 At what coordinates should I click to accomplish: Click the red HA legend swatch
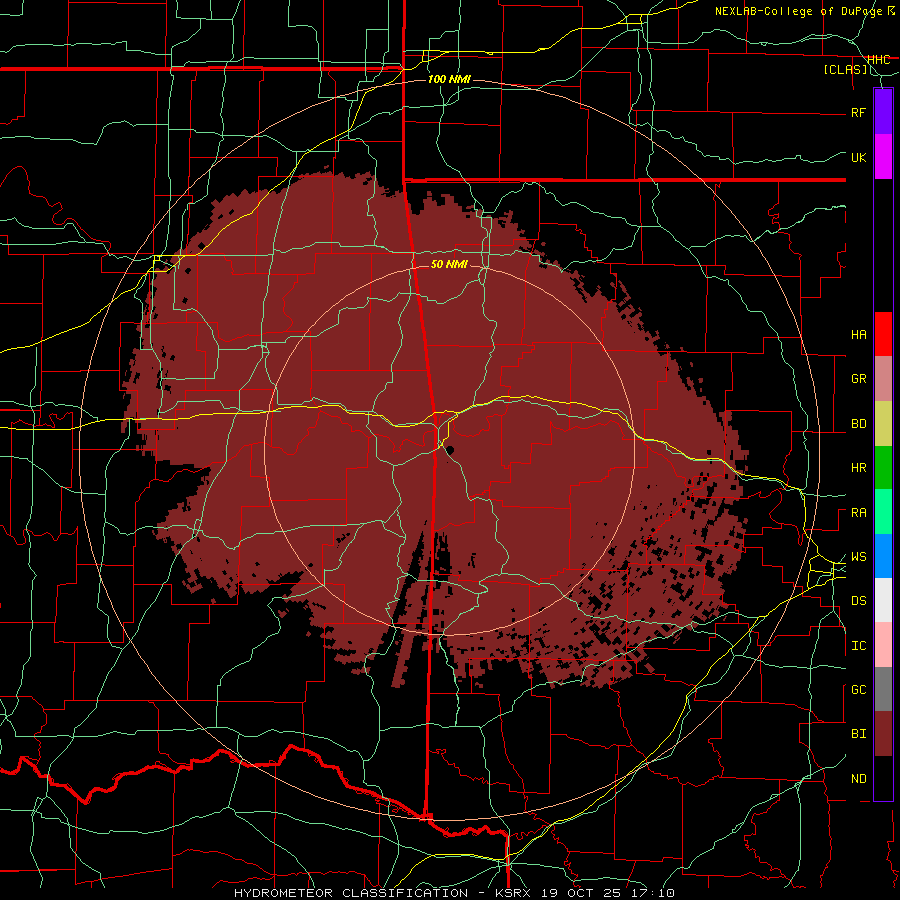(x=883, y=334)
